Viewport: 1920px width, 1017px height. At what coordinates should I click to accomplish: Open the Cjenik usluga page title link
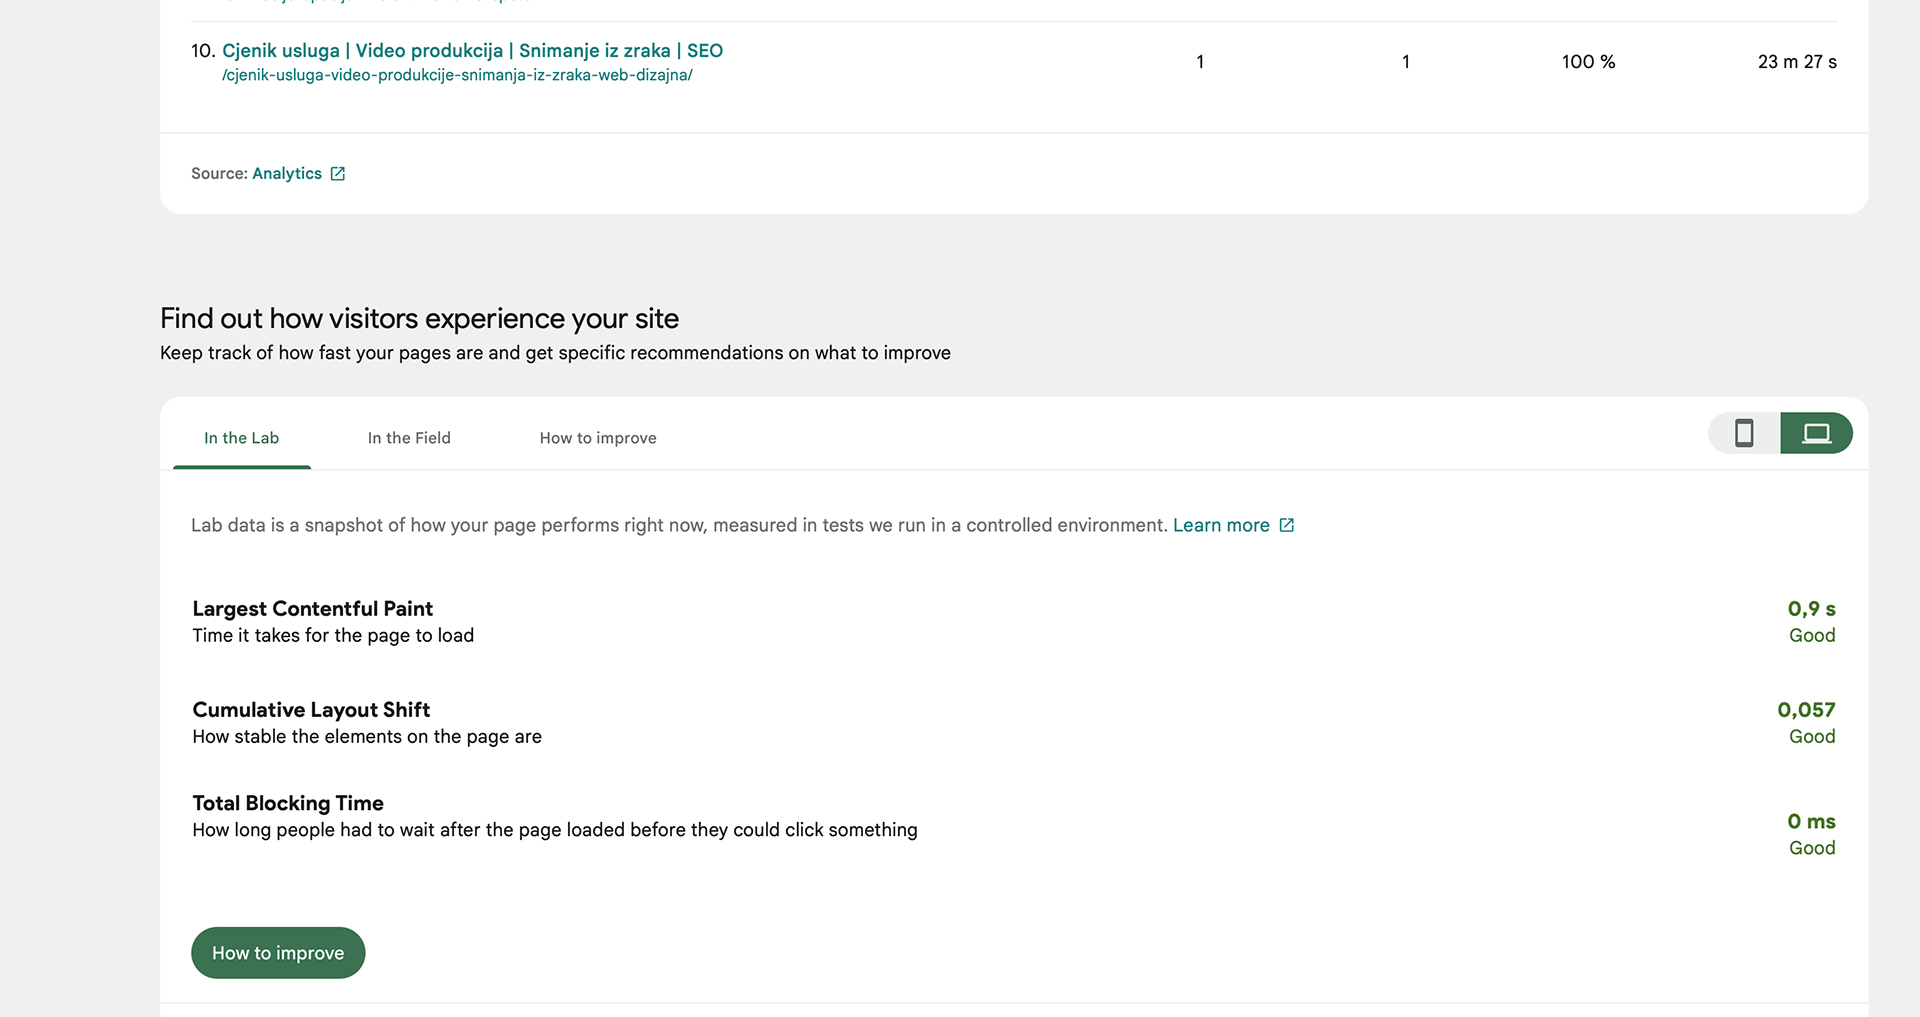point(472,51)
